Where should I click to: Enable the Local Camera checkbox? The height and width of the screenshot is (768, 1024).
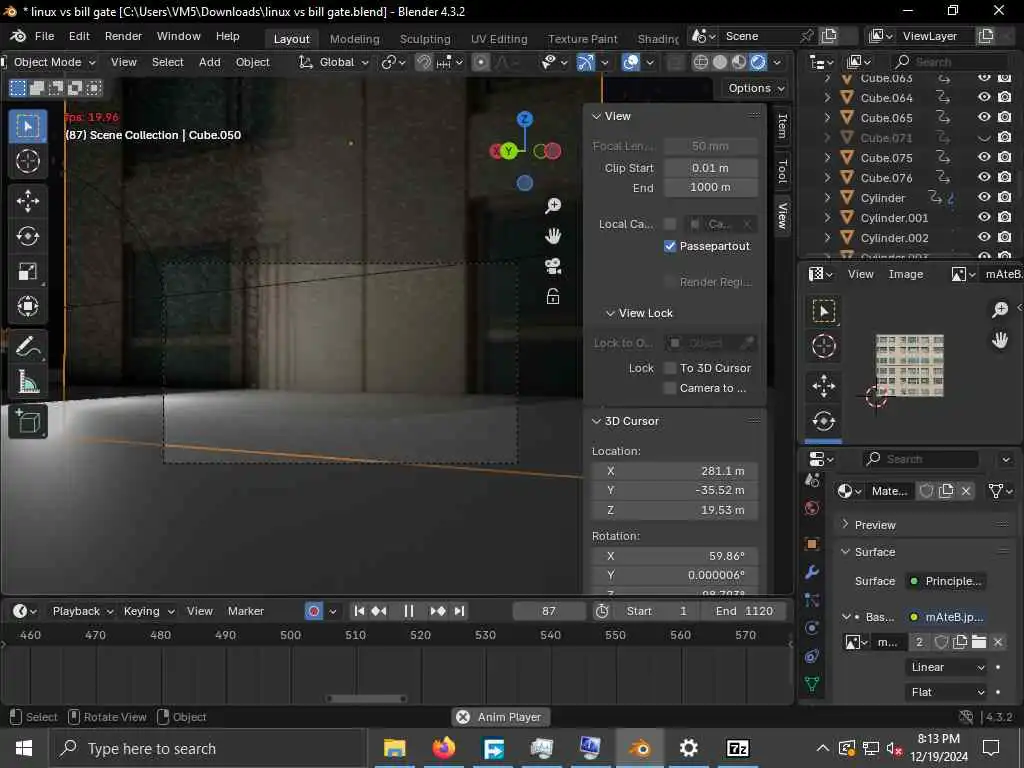click(x=670, y=224)
